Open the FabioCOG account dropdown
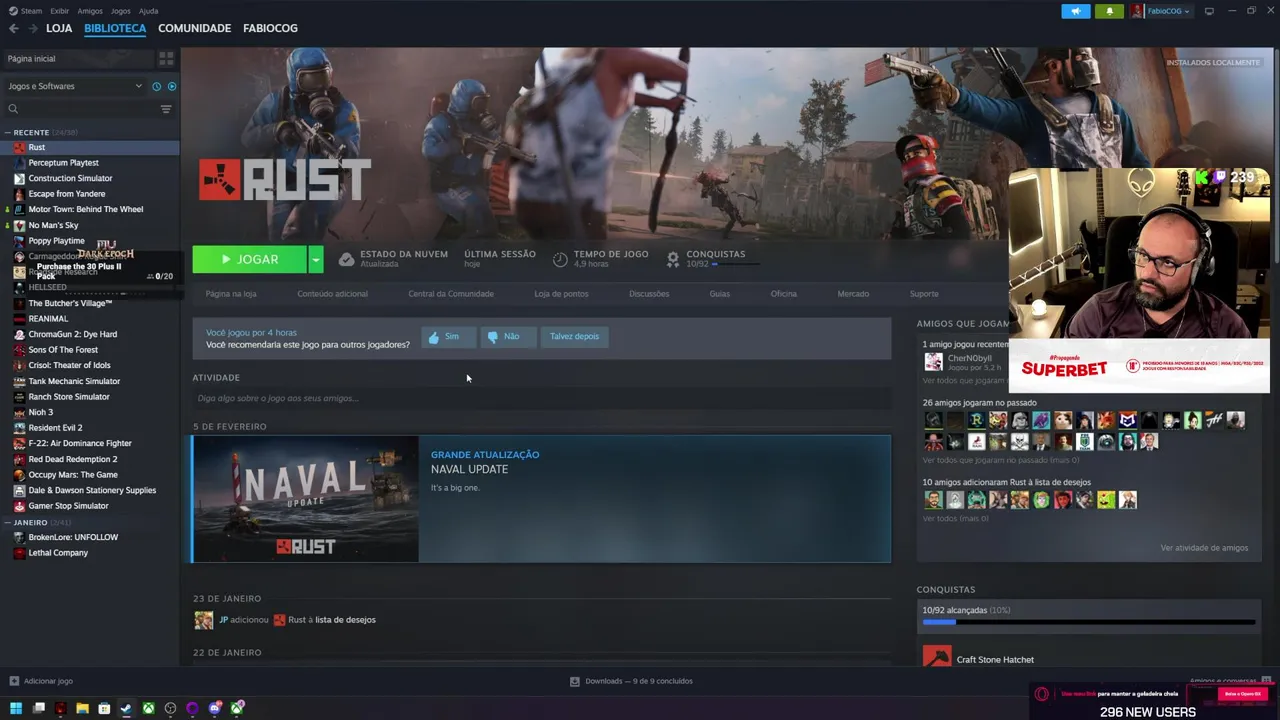The image size is (1280, 720). coord(1161,11)
